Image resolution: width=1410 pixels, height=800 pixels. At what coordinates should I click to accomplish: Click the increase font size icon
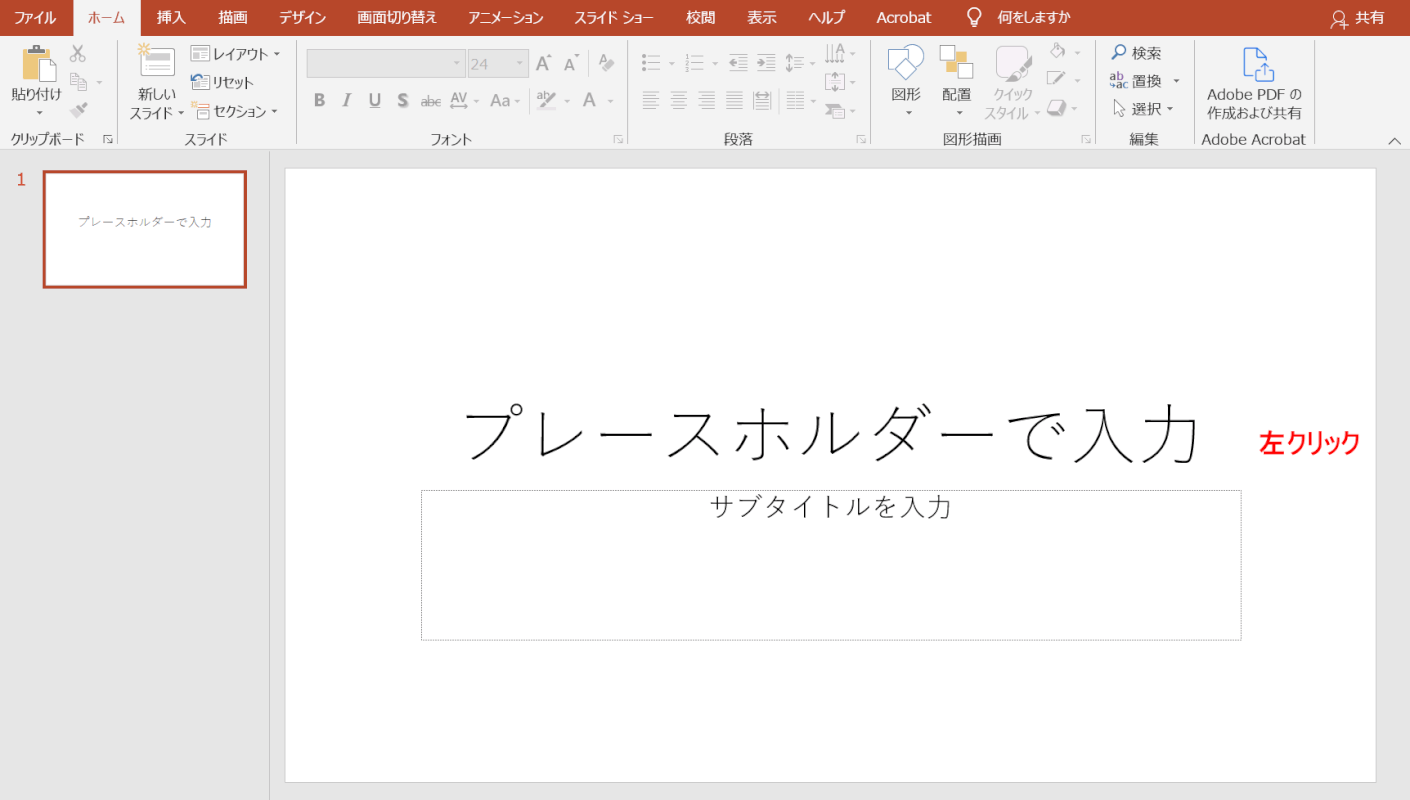544,64
